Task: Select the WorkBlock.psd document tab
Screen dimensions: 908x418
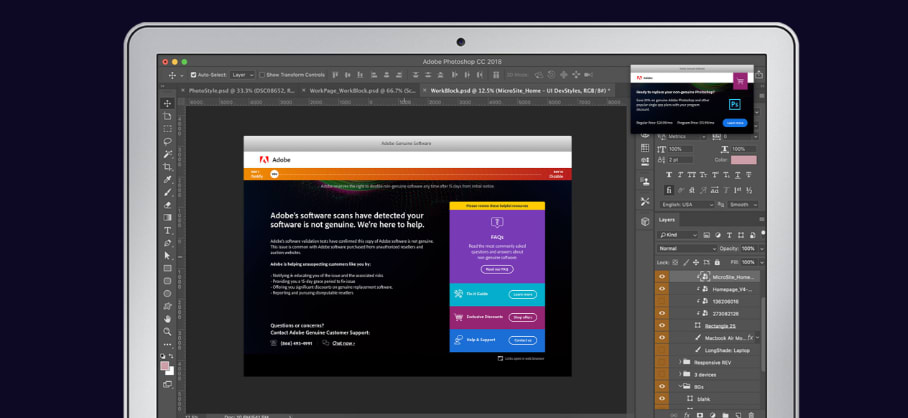Action: (520, 91)
